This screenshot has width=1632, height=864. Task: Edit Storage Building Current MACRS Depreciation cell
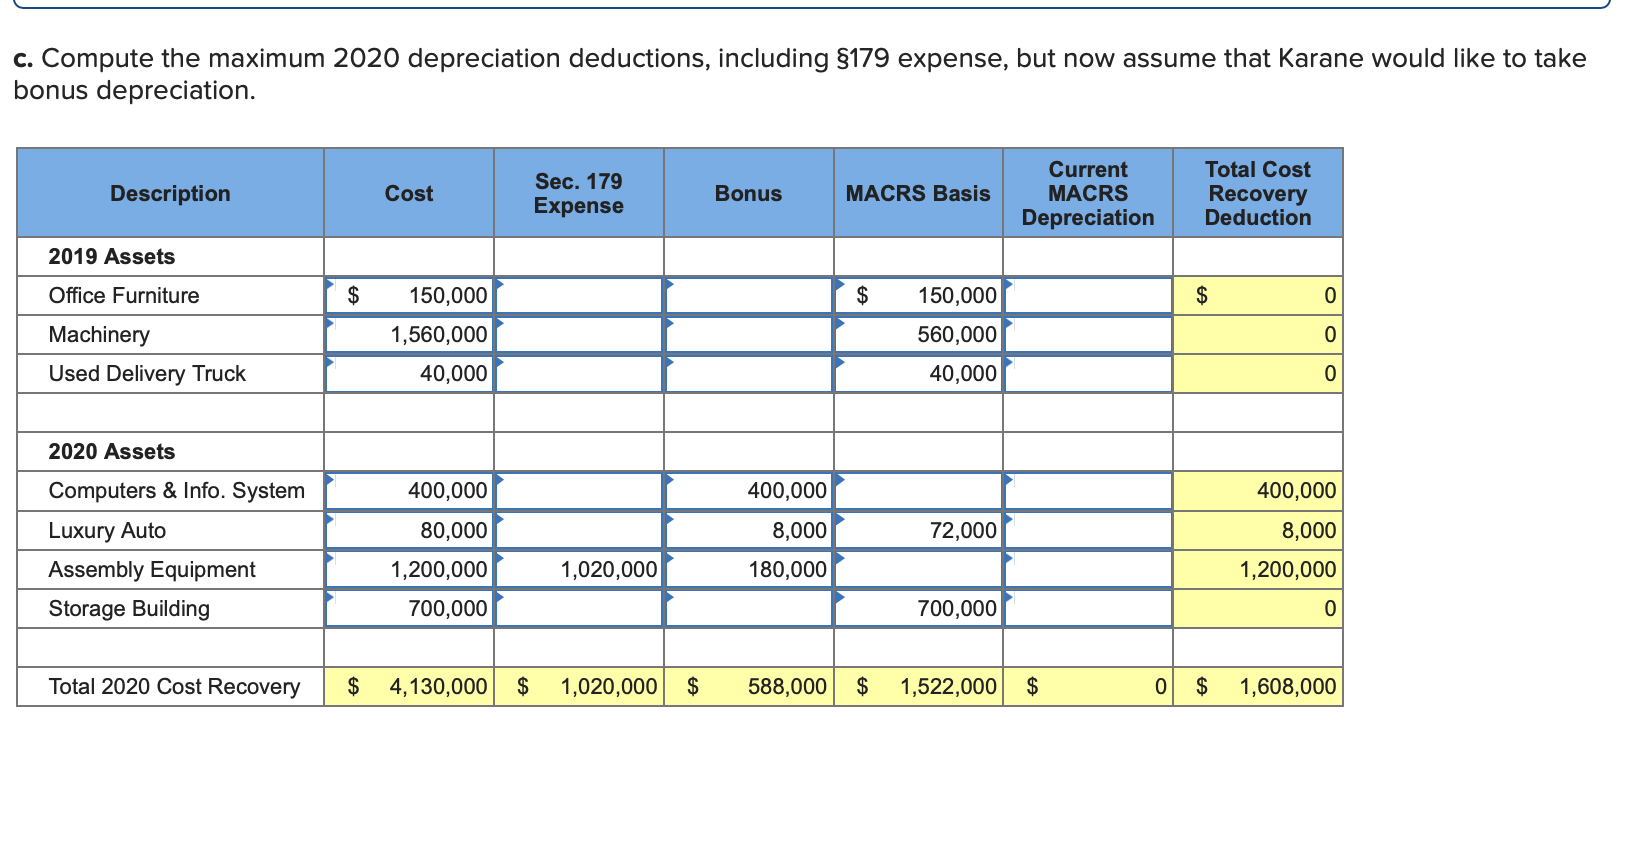point(1088,608)
